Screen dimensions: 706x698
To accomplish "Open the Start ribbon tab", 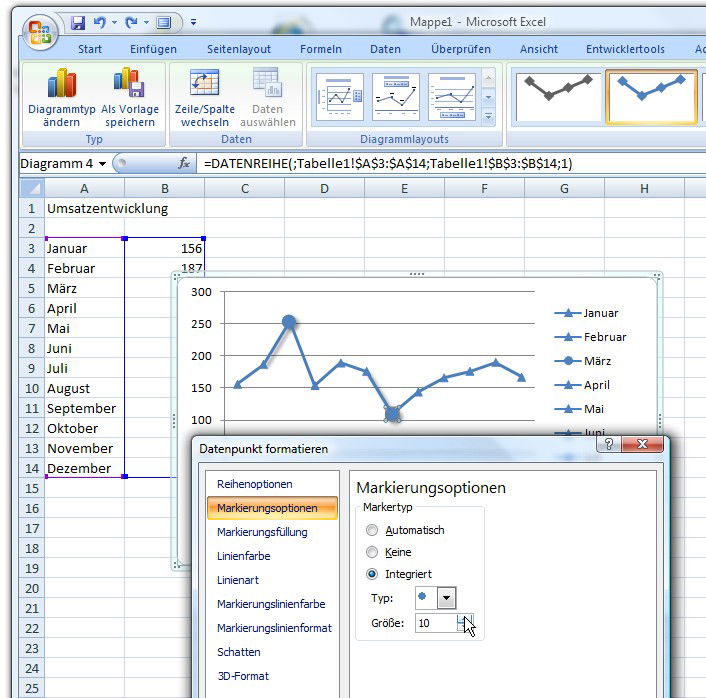I will point(90,49).
